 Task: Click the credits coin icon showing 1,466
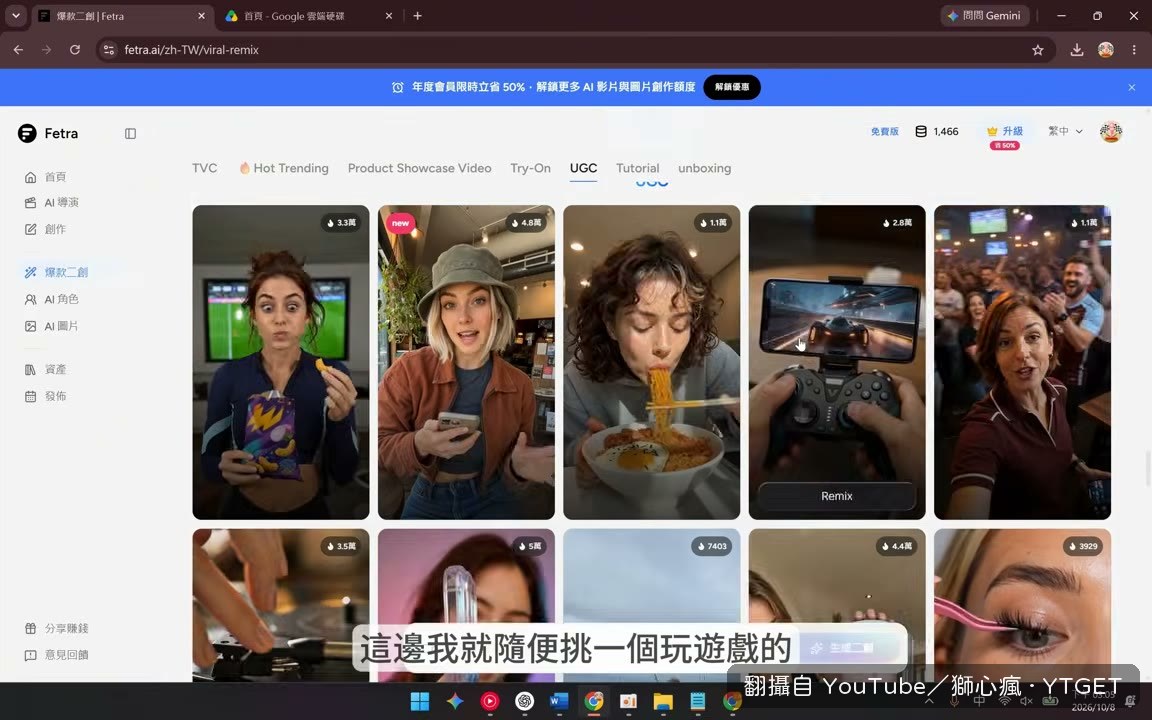point(921,132)
